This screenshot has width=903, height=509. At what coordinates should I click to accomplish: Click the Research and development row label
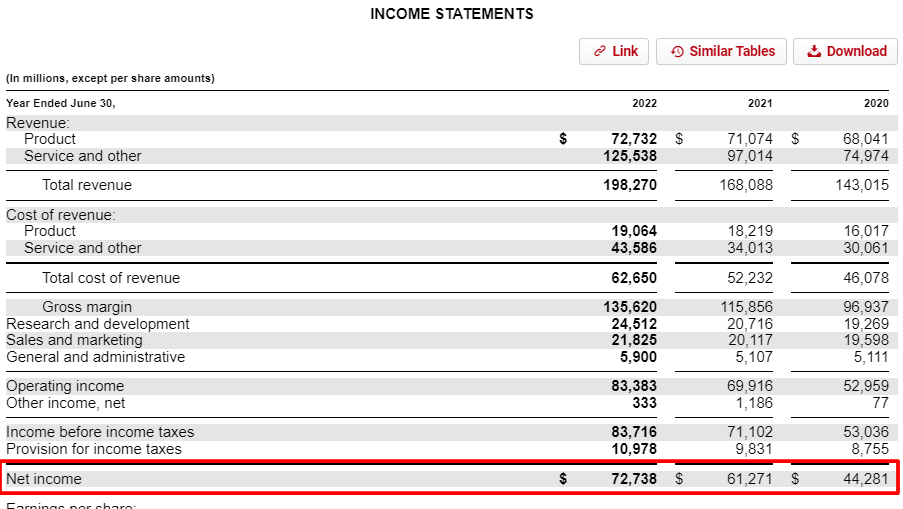(98, 324)
